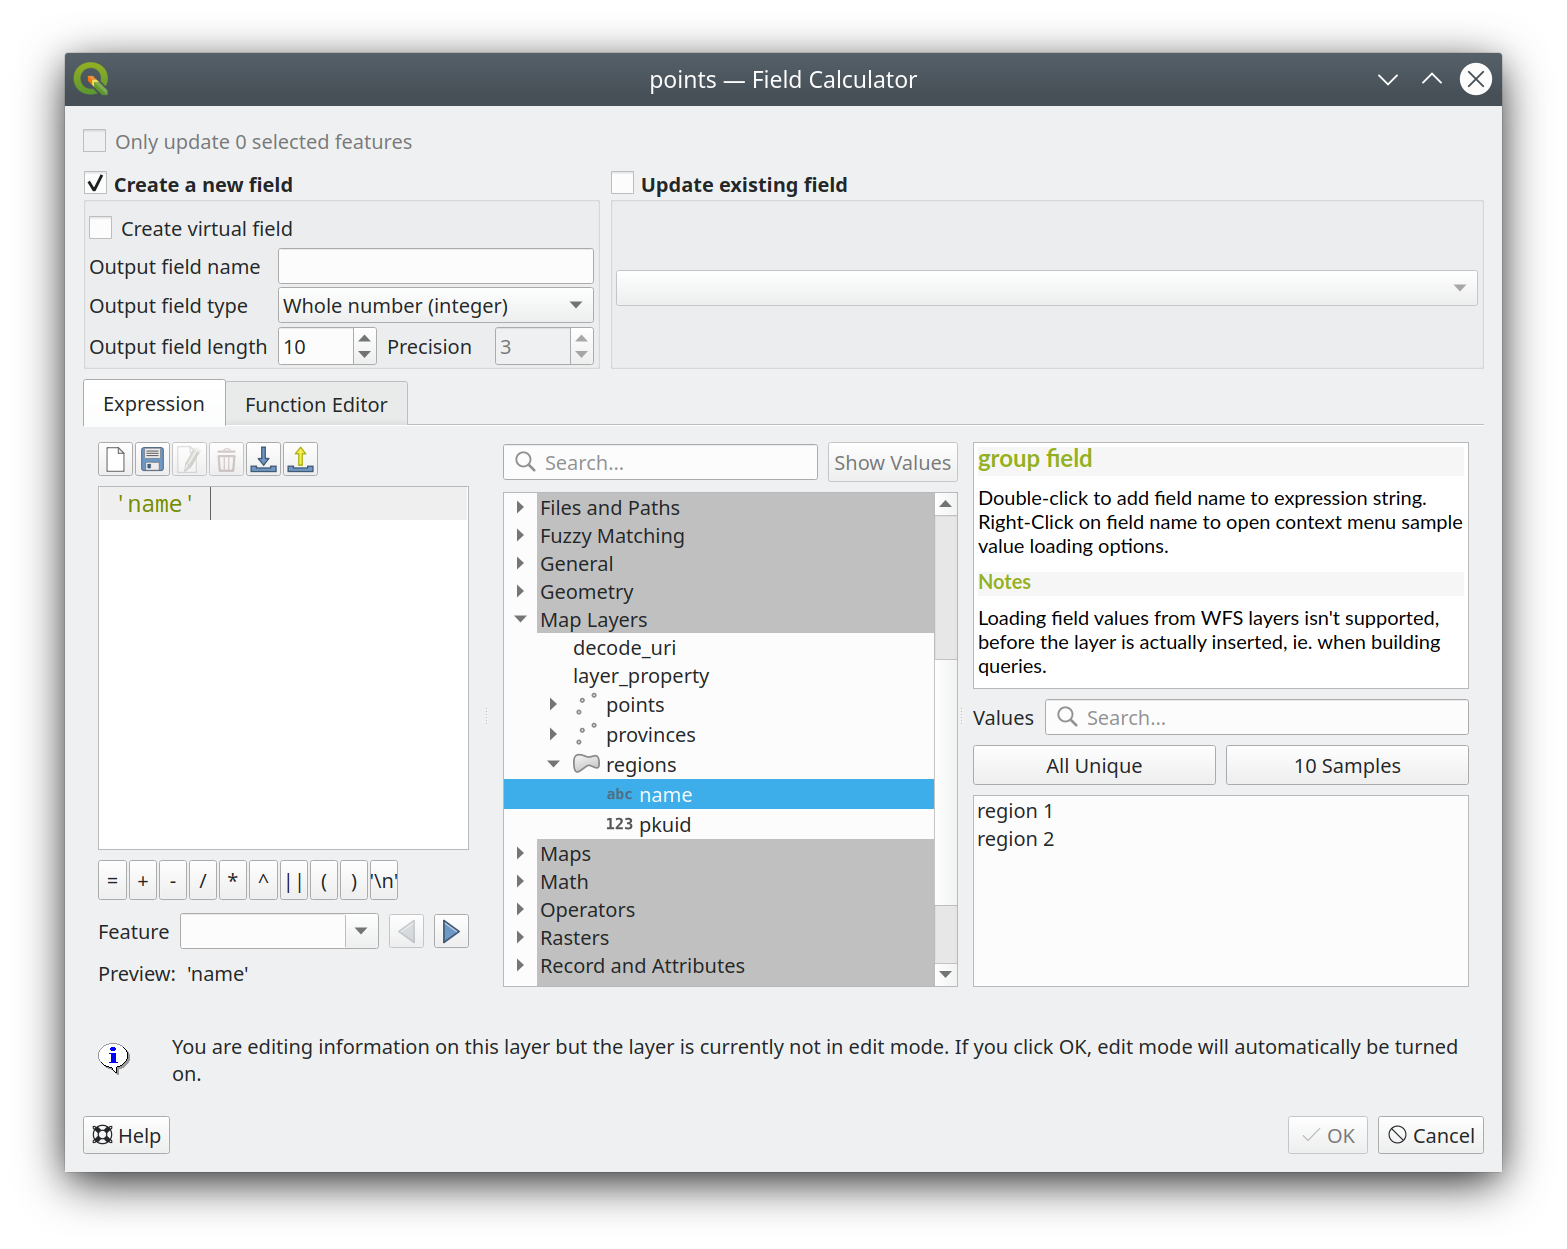This screenshot has width=1567, height=1249.
Task: Click the 10 Samples button
Action: (1346, 766)
